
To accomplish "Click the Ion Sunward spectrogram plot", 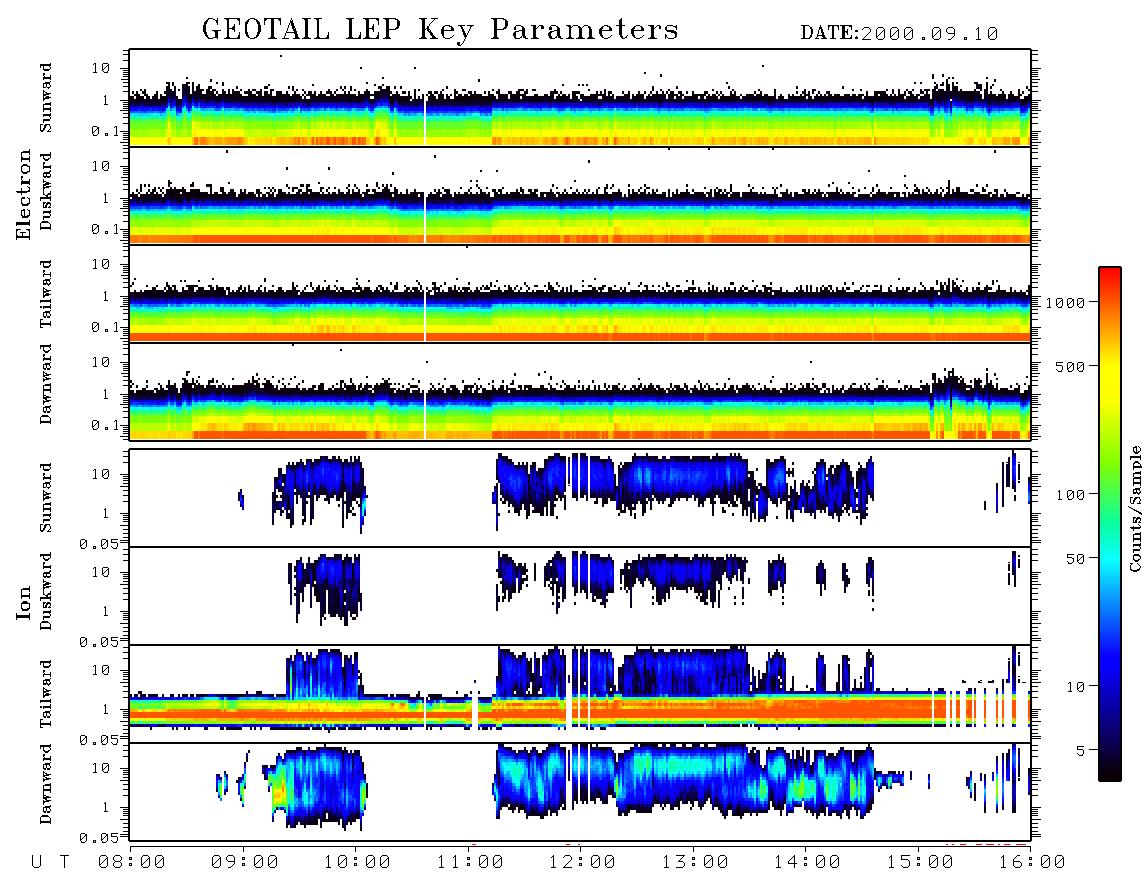I will click(580, 498).
